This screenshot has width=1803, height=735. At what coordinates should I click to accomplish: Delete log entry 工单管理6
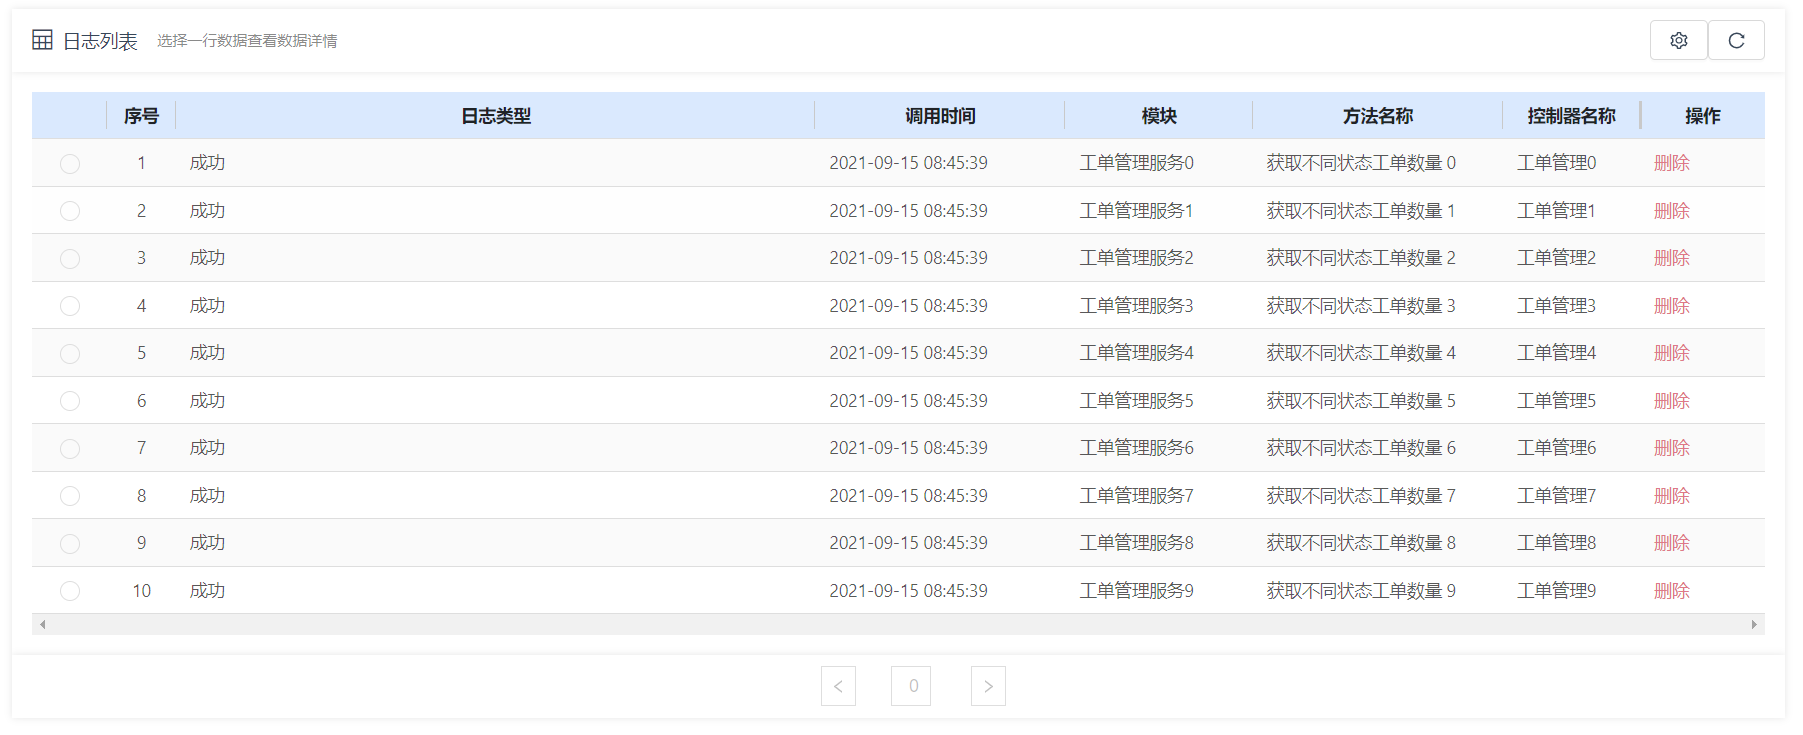click(1672, 448)
